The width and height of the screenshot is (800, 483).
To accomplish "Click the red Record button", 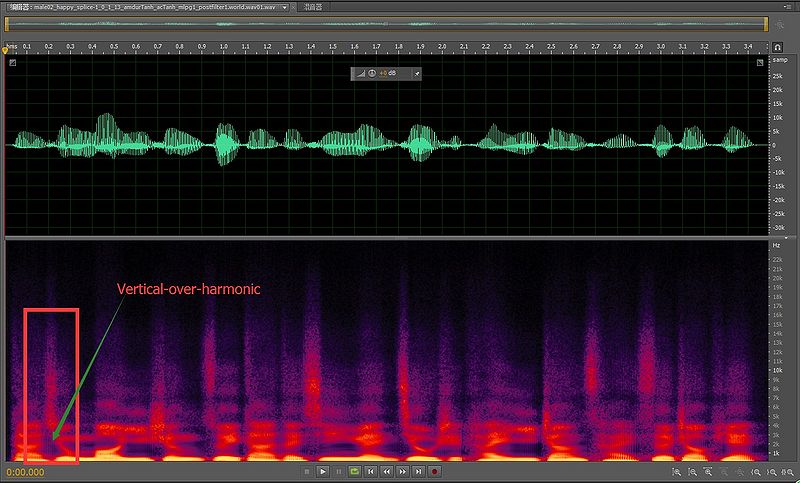I will point(435,471).
